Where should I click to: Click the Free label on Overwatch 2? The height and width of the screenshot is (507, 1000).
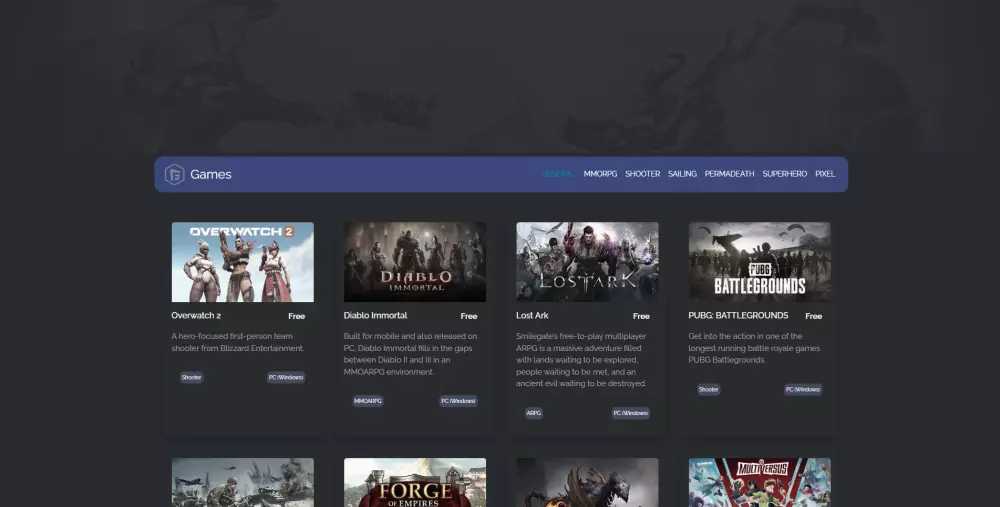[x=297, y=316]
